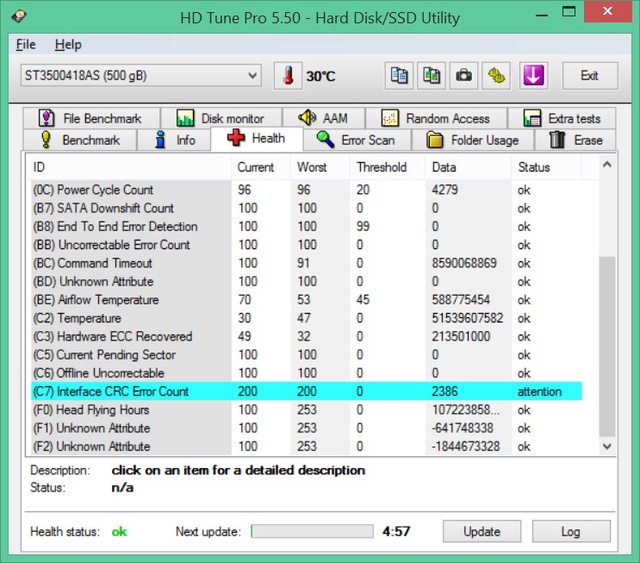The image size is (640, 563).
Task: Click the 30°C temperature readout
Action: click(x=320, y=76)
